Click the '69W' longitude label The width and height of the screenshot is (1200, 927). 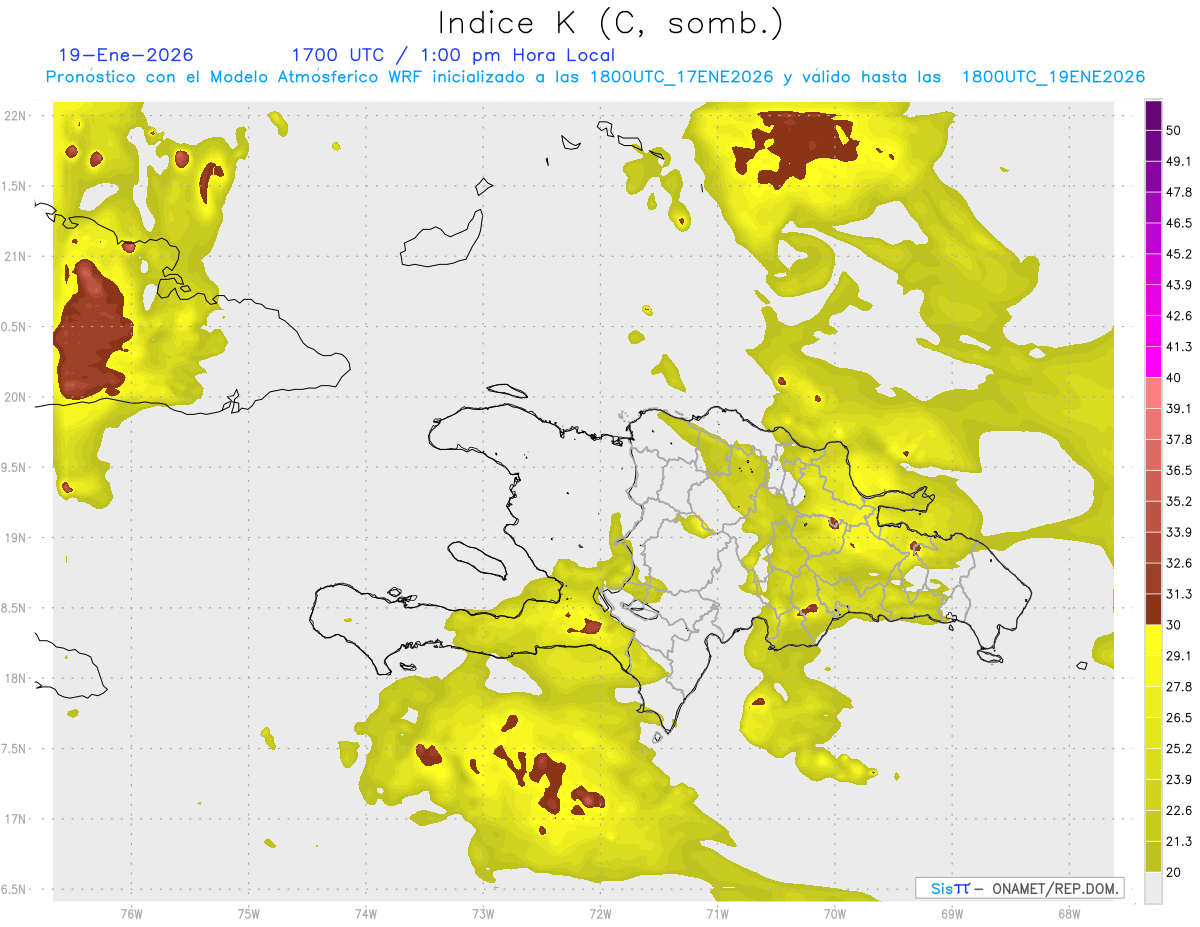951,914
